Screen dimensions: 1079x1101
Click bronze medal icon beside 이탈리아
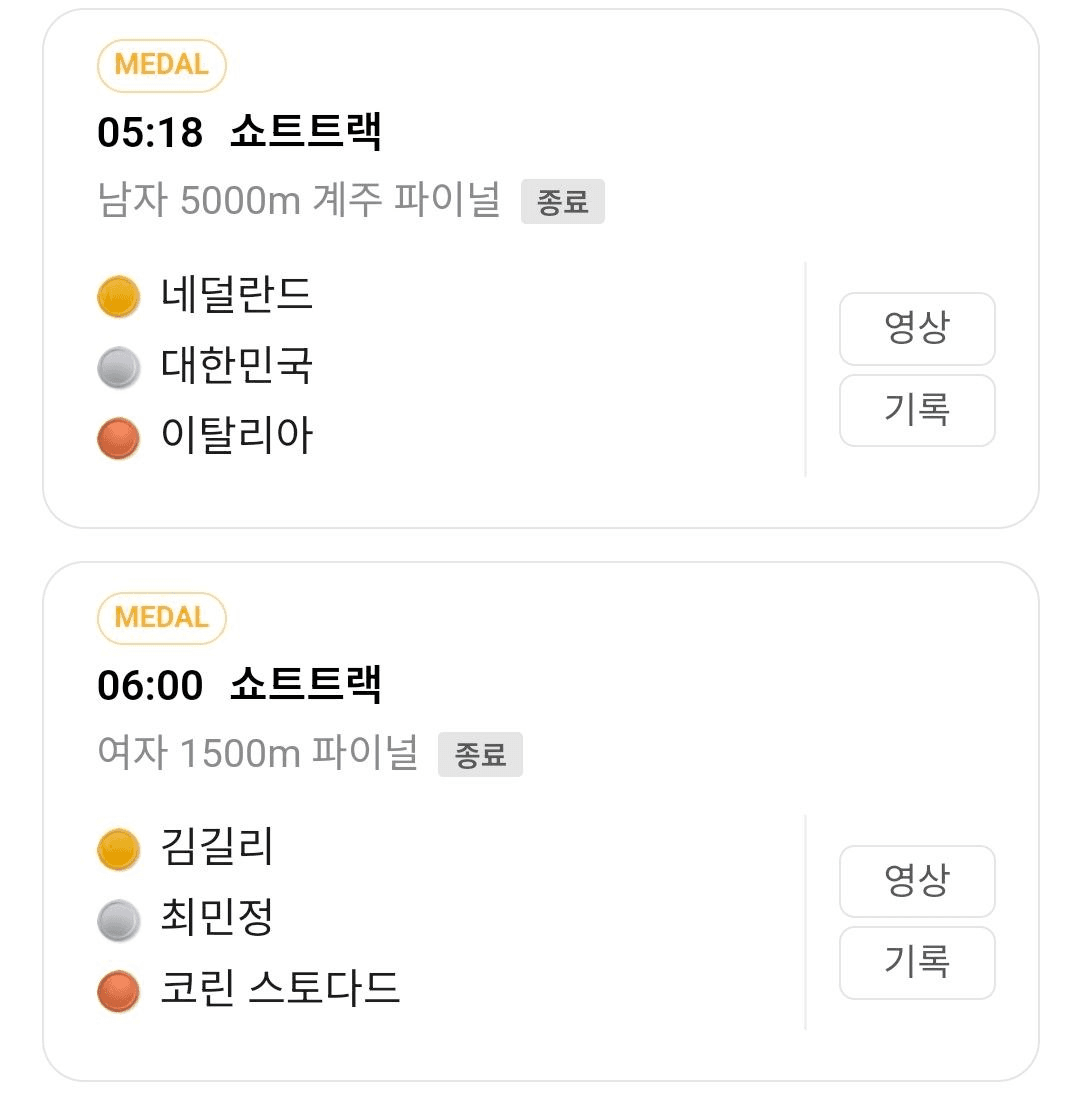[x=118, y=439]
